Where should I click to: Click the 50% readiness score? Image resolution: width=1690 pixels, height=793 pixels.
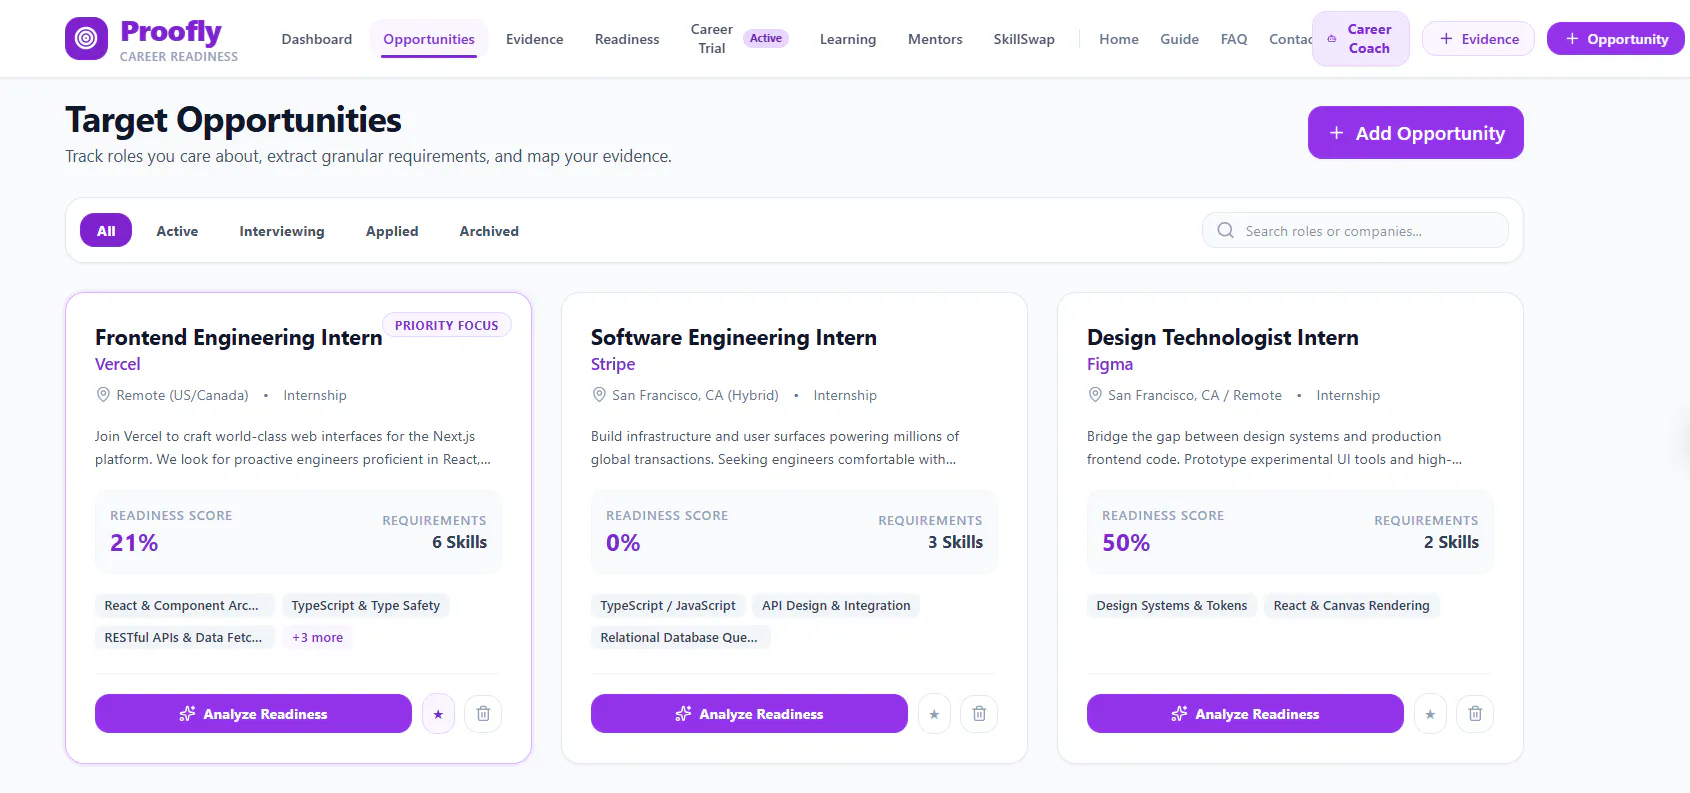click(1126, 543)
